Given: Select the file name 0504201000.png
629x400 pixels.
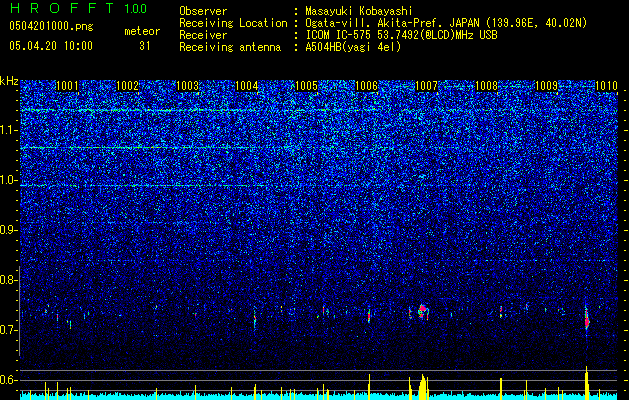Looking at the screenshot, I should pyautogui.click(x=51, y=26).
